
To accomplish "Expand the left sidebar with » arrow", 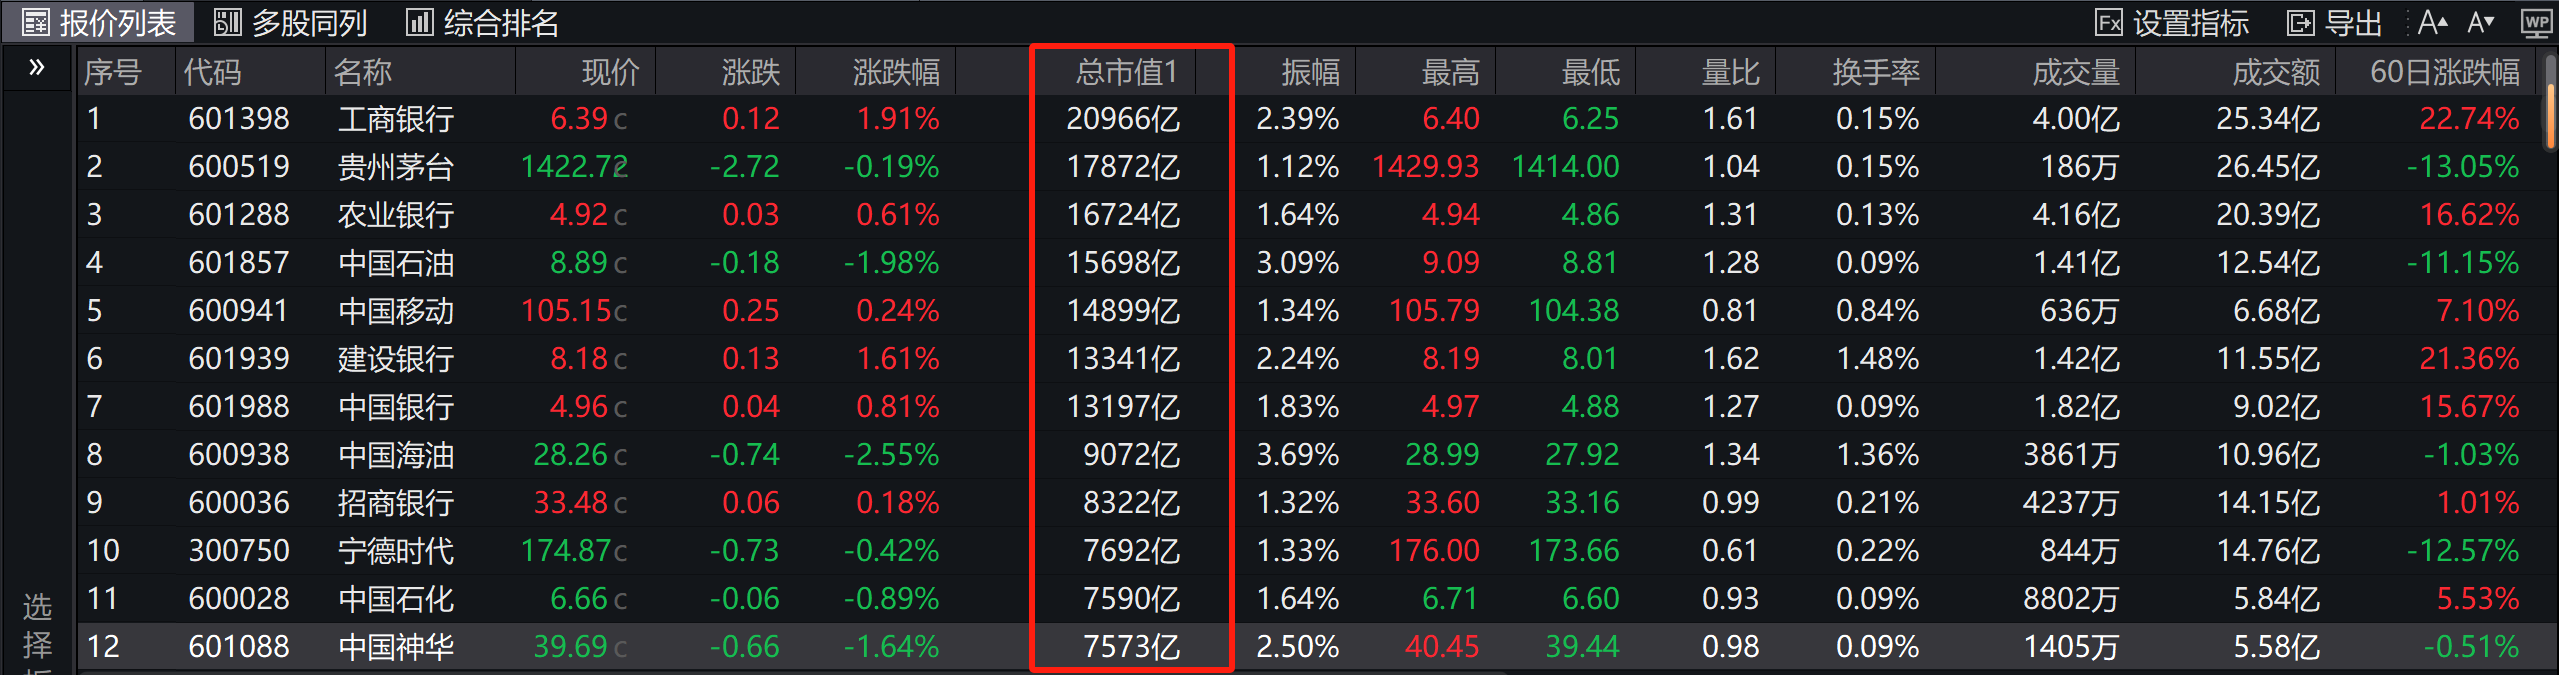I will point(37,68).
